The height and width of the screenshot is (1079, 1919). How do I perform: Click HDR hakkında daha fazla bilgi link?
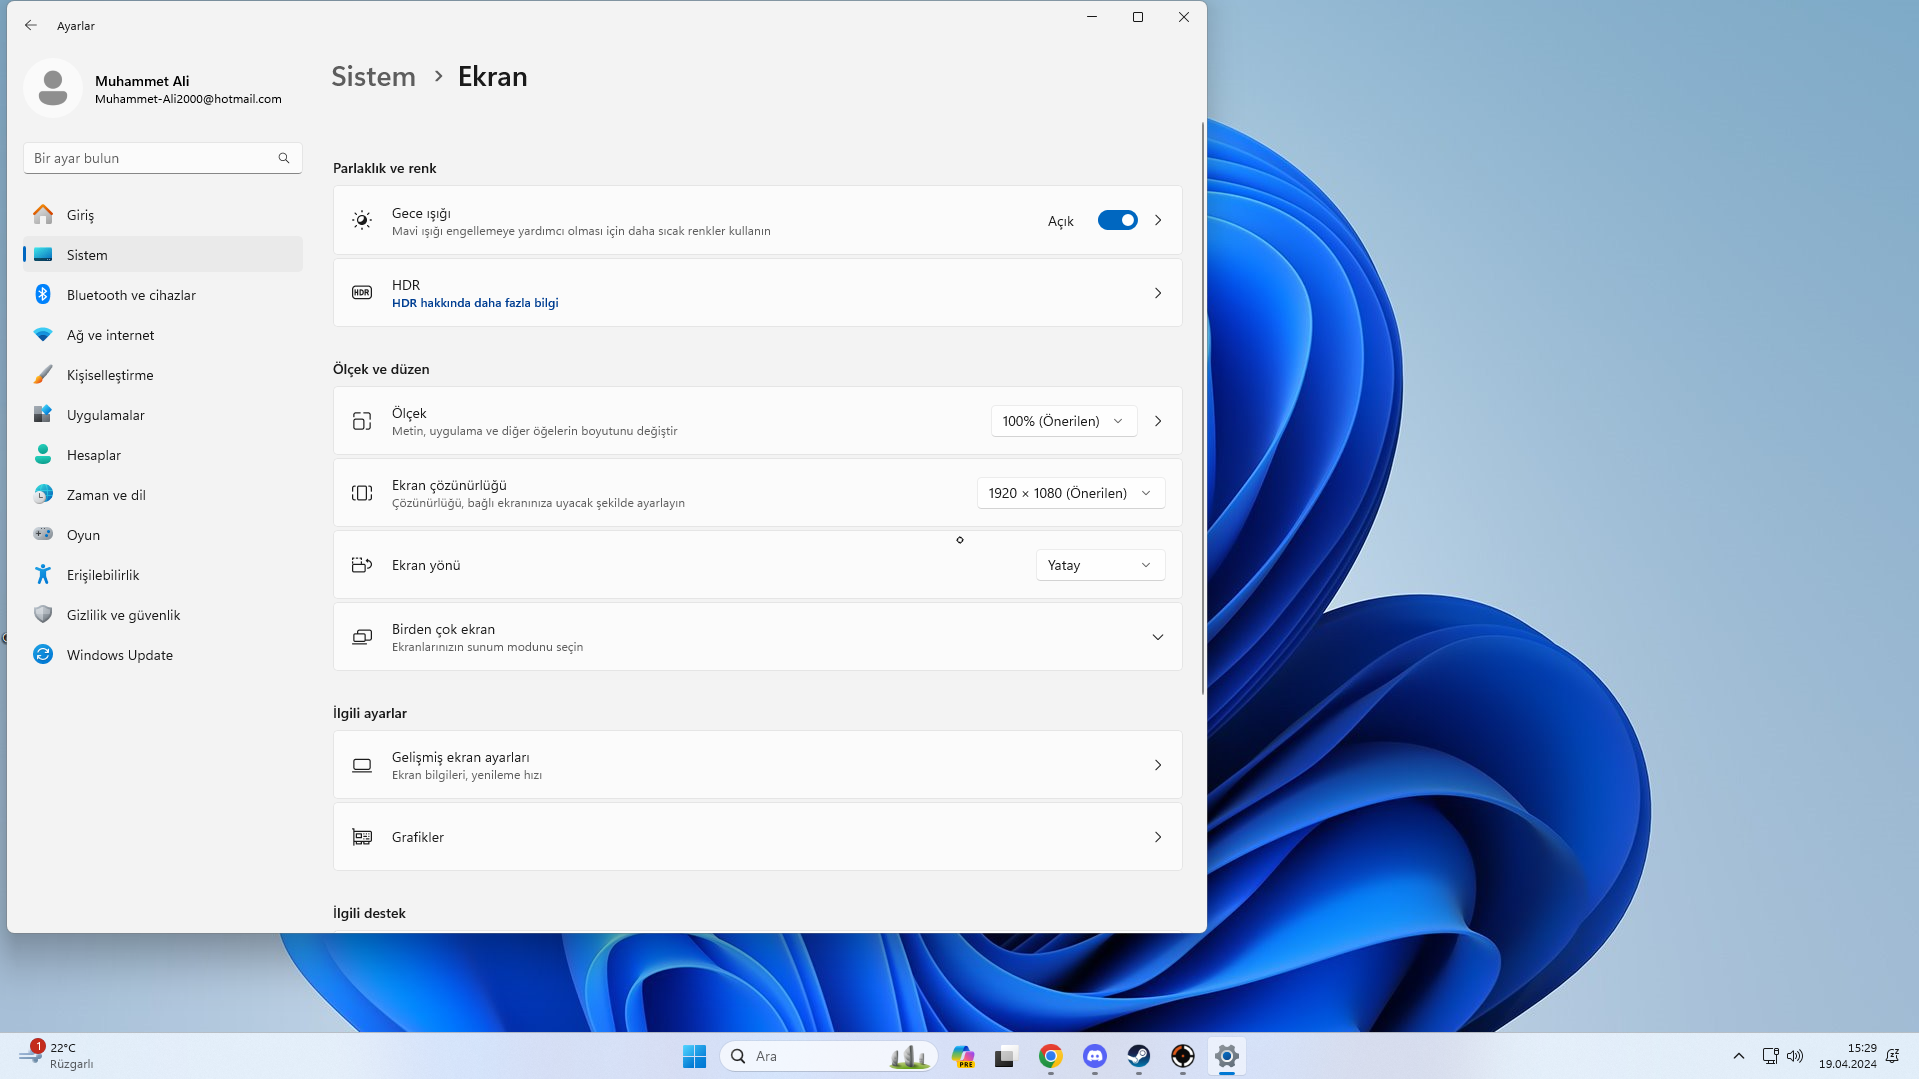click(475, 303)
